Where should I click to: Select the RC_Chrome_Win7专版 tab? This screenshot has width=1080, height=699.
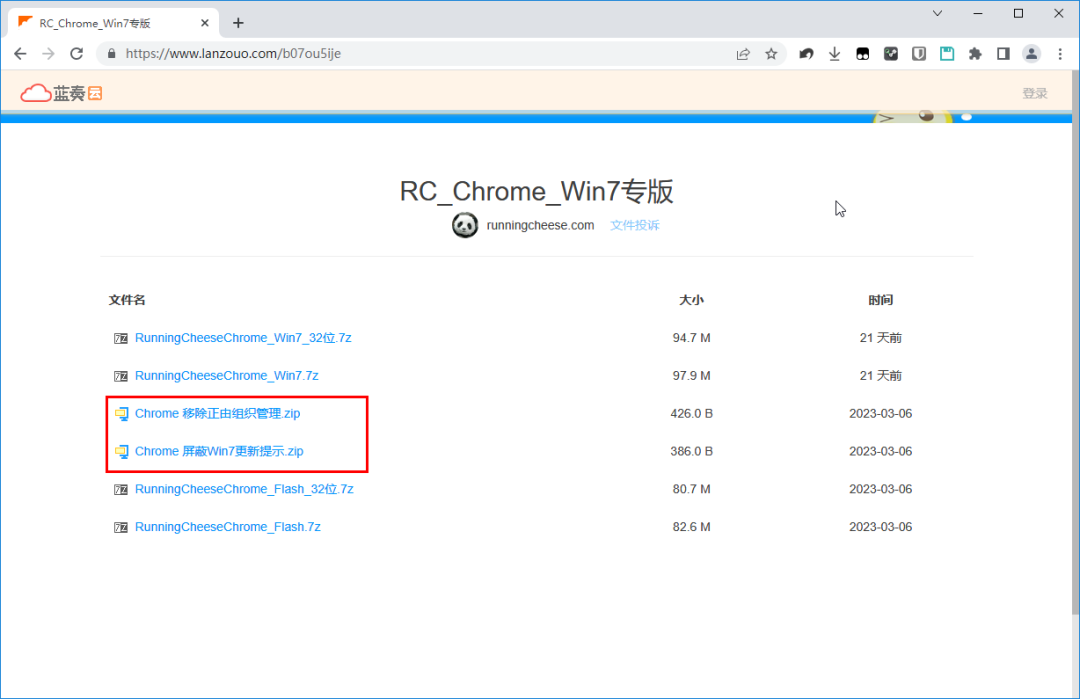pyautogui.click(x=114, y=23)
